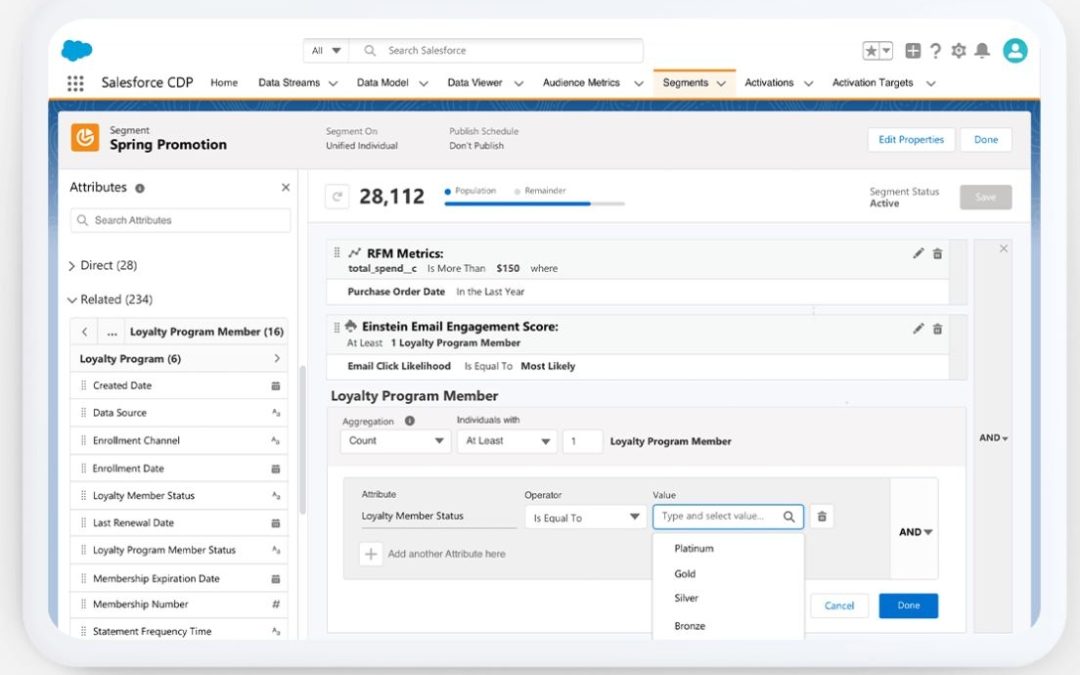
Task: Click the Einstein Email Engagement drag handle
Action: [337, 327]
